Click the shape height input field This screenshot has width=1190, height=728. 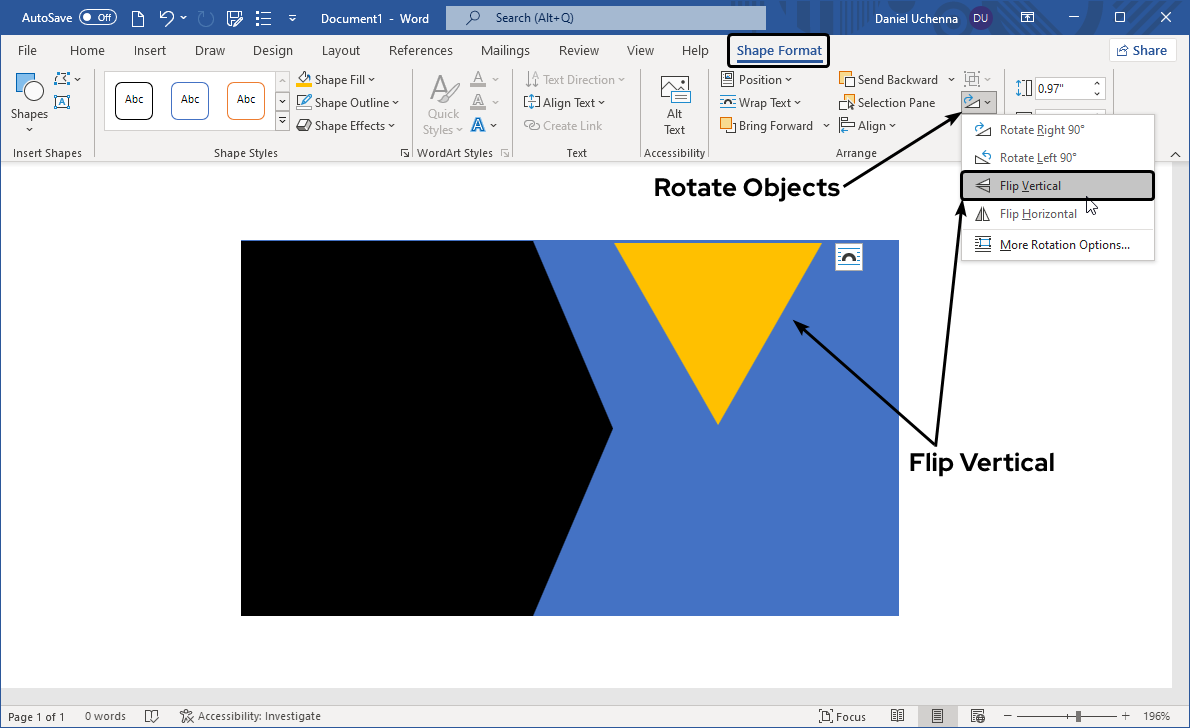coord(1063,88)
